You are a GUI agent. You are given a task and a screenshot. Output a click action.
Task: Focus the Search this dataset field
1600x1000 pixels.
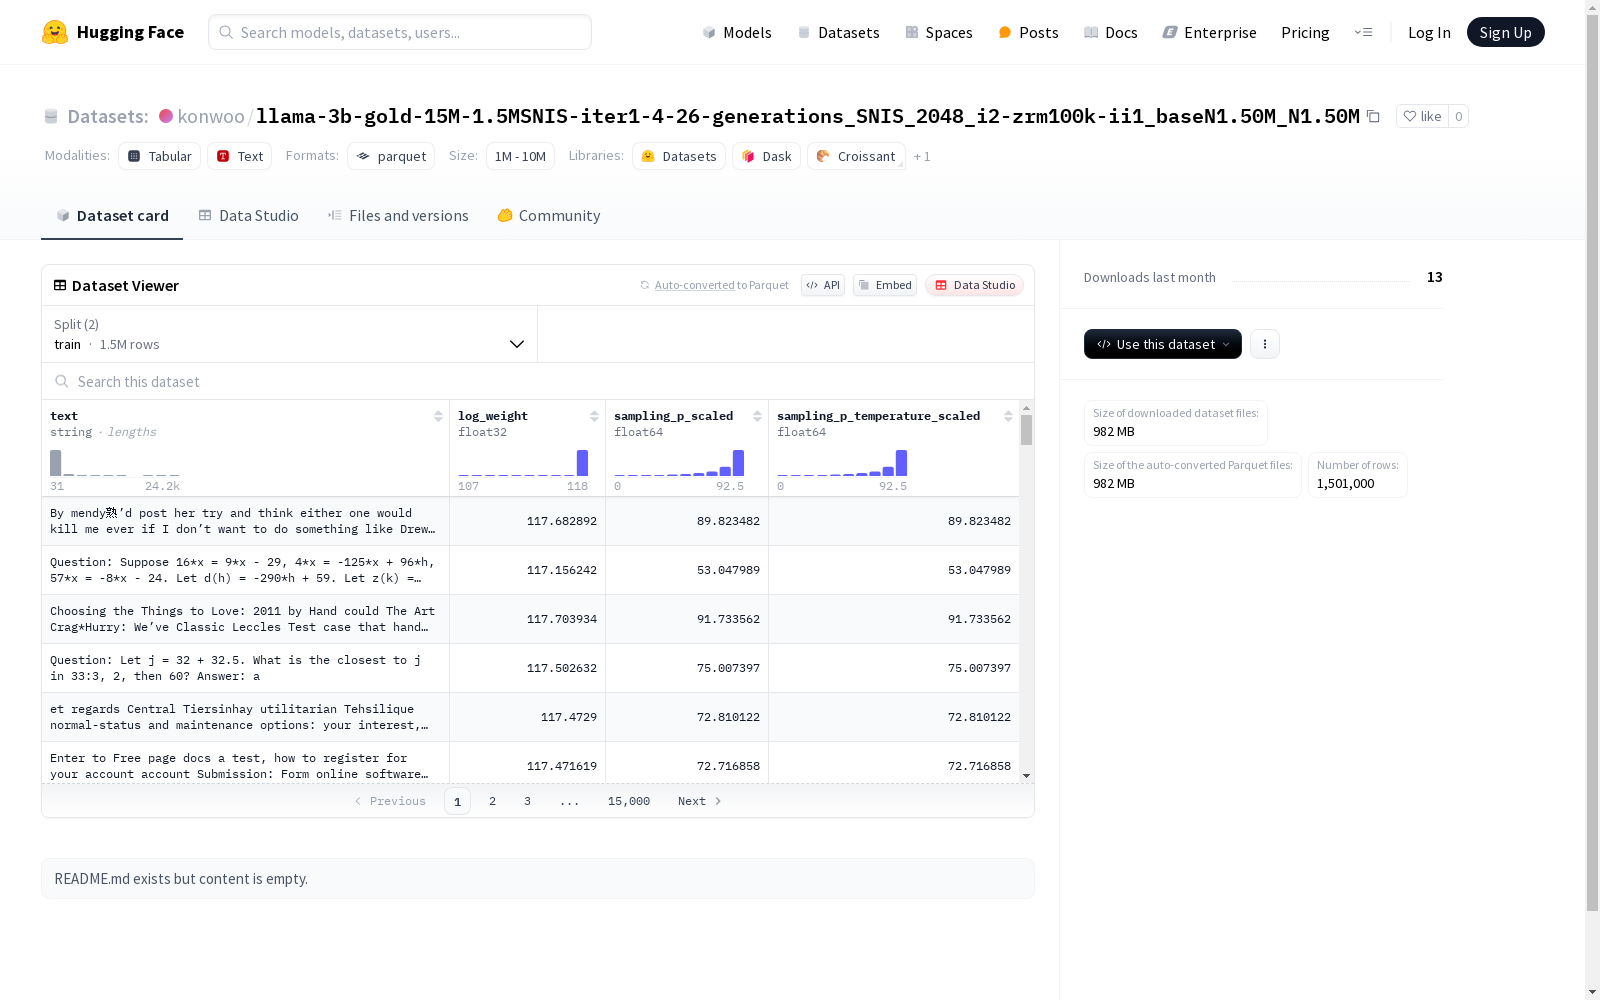click(538, 382)
